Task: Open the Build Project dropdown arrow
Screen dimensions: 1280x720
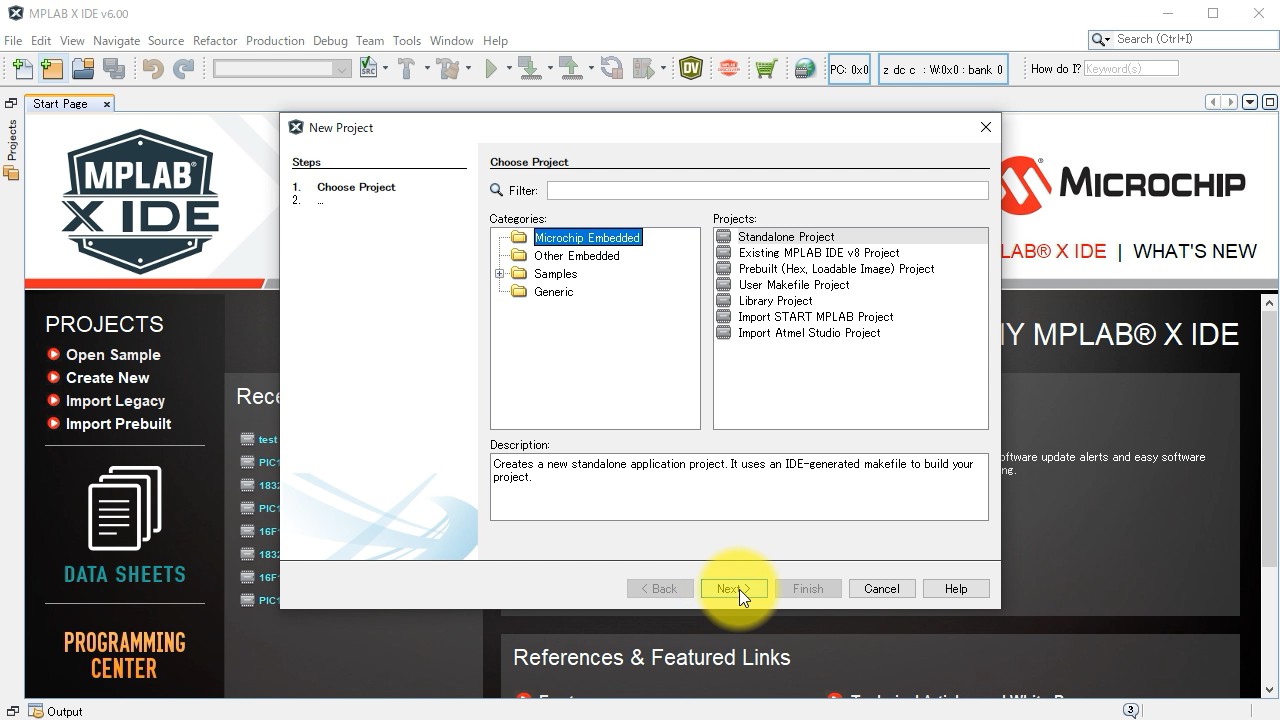Action: click(x=427, y=68)
